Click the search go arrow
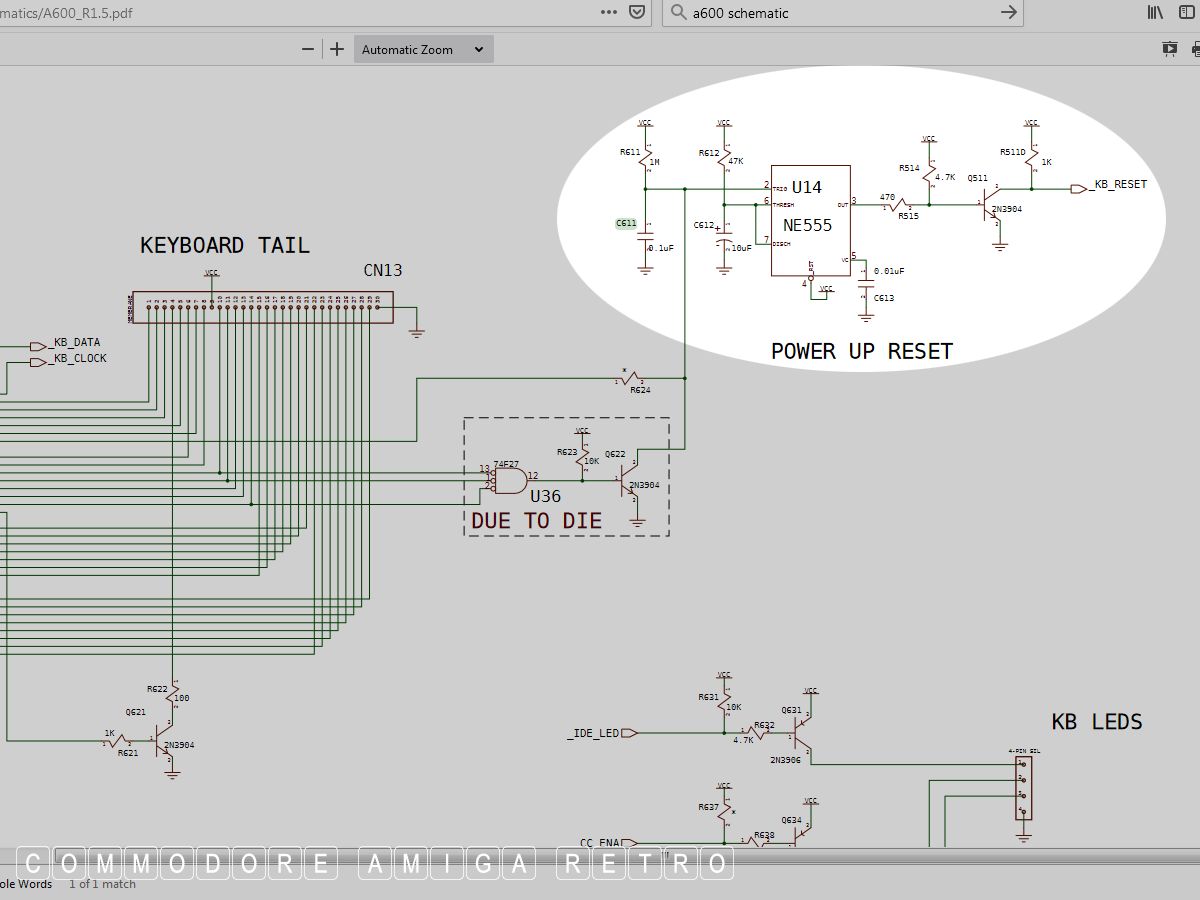The height and width of the screenshot is (900, 1200). [x=1009, y=12]
